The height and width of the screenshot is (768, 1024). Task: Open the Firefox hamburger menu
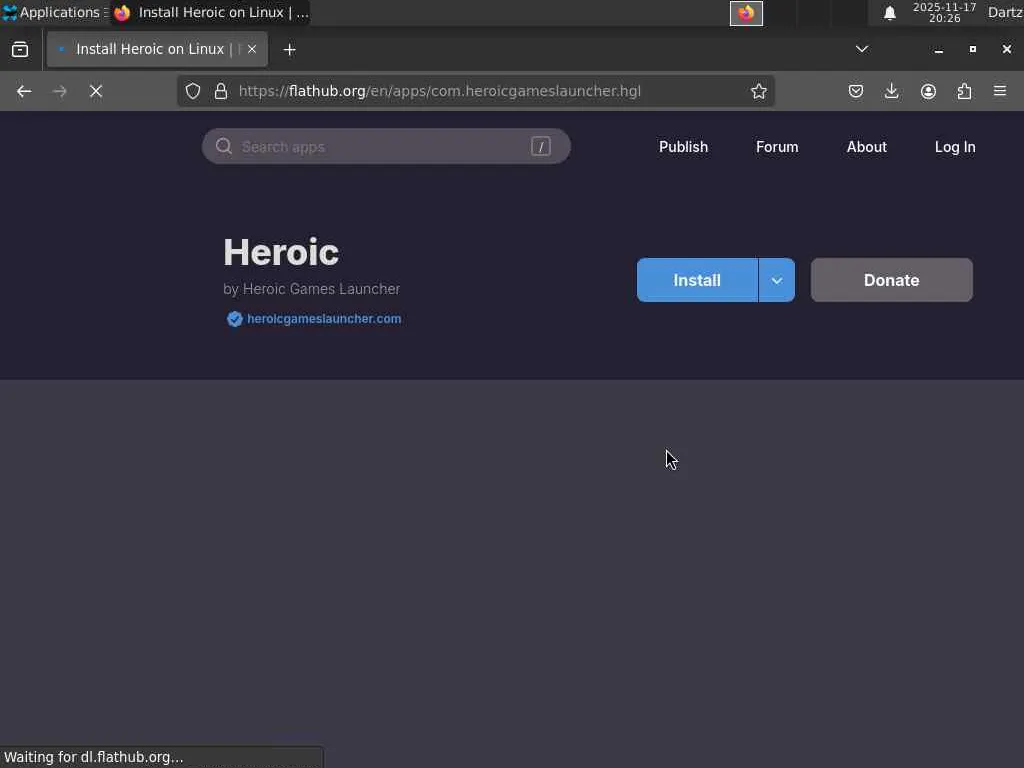[1000, 91]
